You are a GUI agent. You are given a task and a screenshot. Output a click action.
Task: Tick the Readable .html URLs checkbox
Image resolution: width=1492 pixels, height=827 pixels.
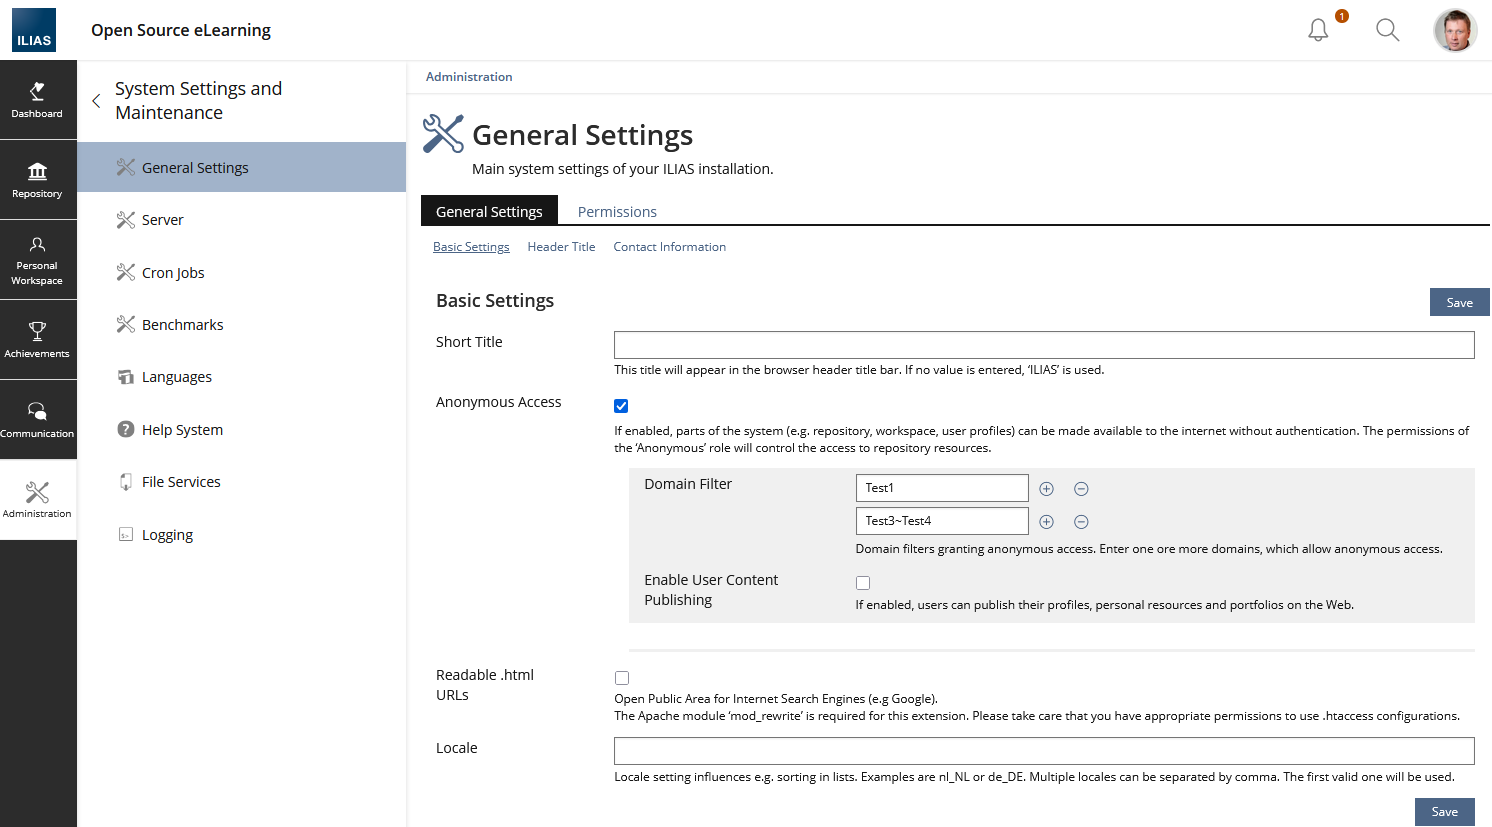click(622, 678)
